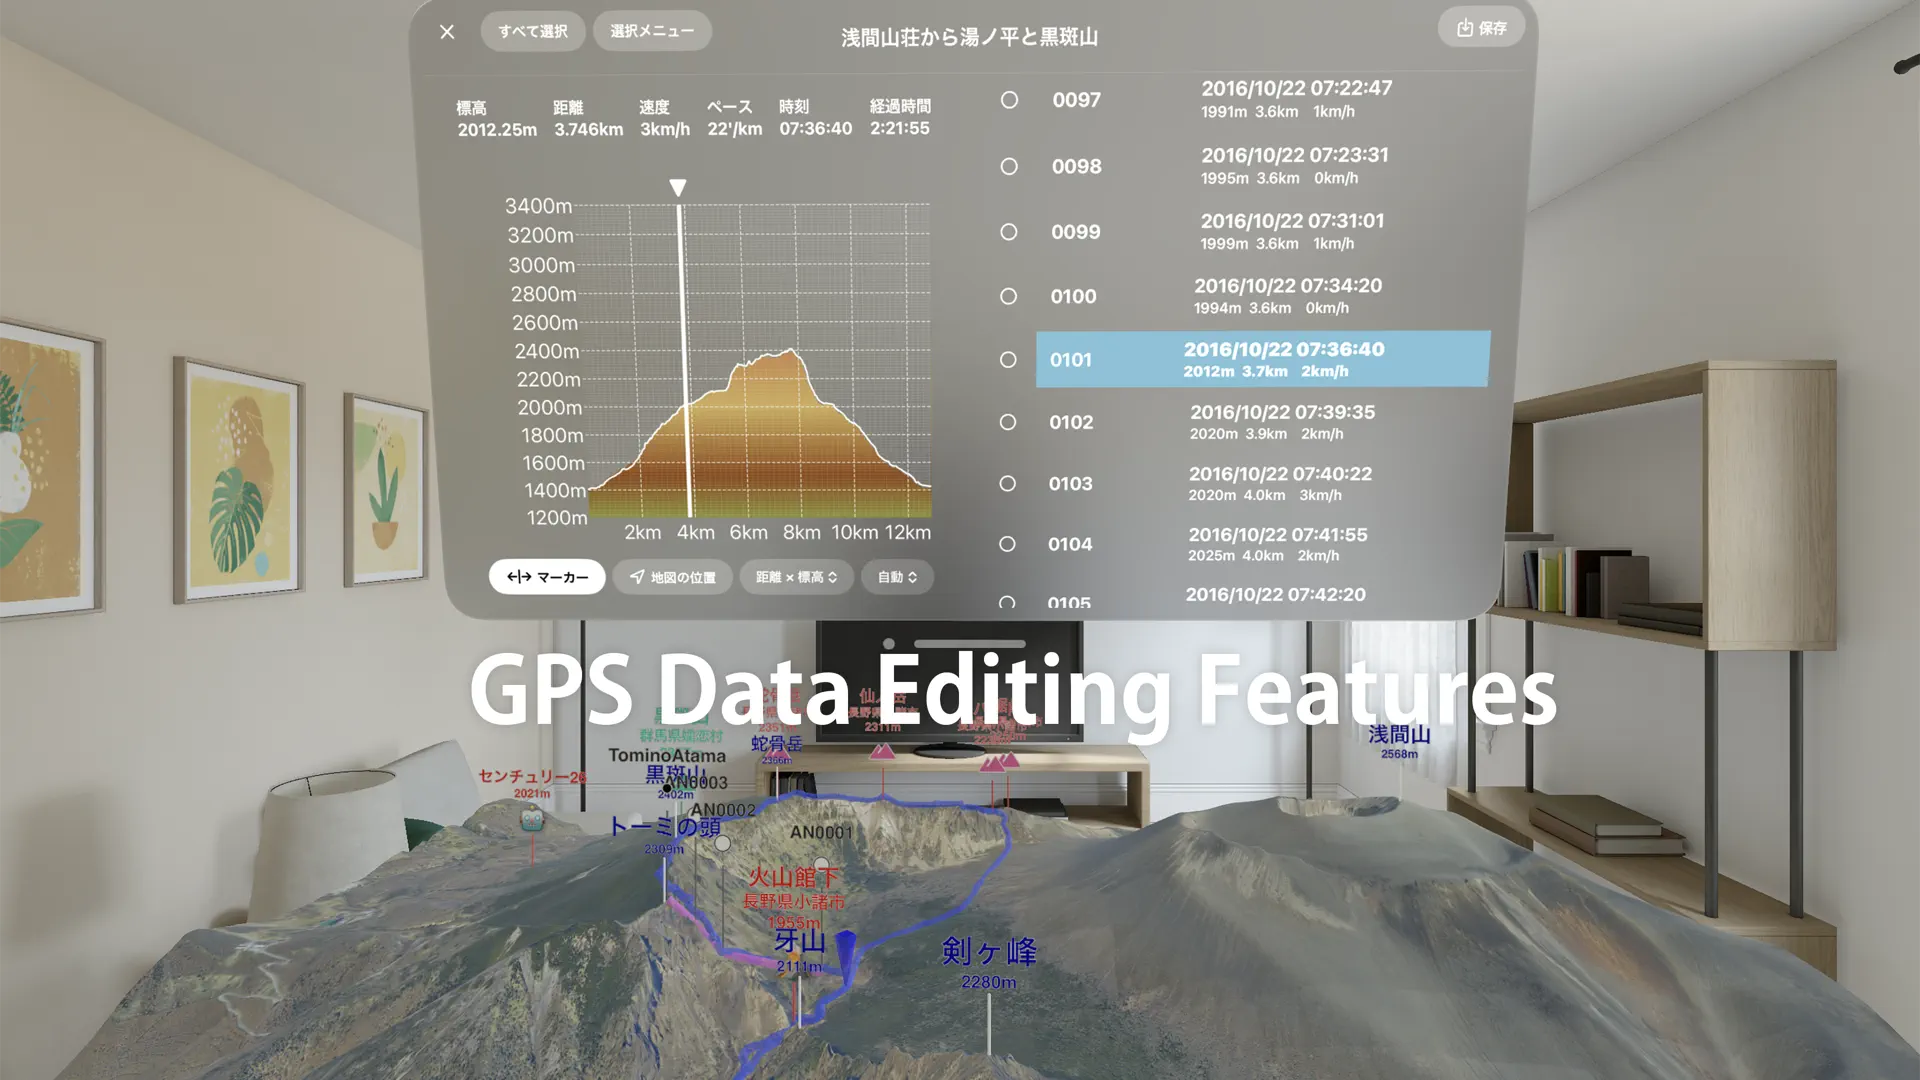This screenshot has height=1080, width=1920.
Task: Select radio button for point 0099
Action: [1008, 232]
